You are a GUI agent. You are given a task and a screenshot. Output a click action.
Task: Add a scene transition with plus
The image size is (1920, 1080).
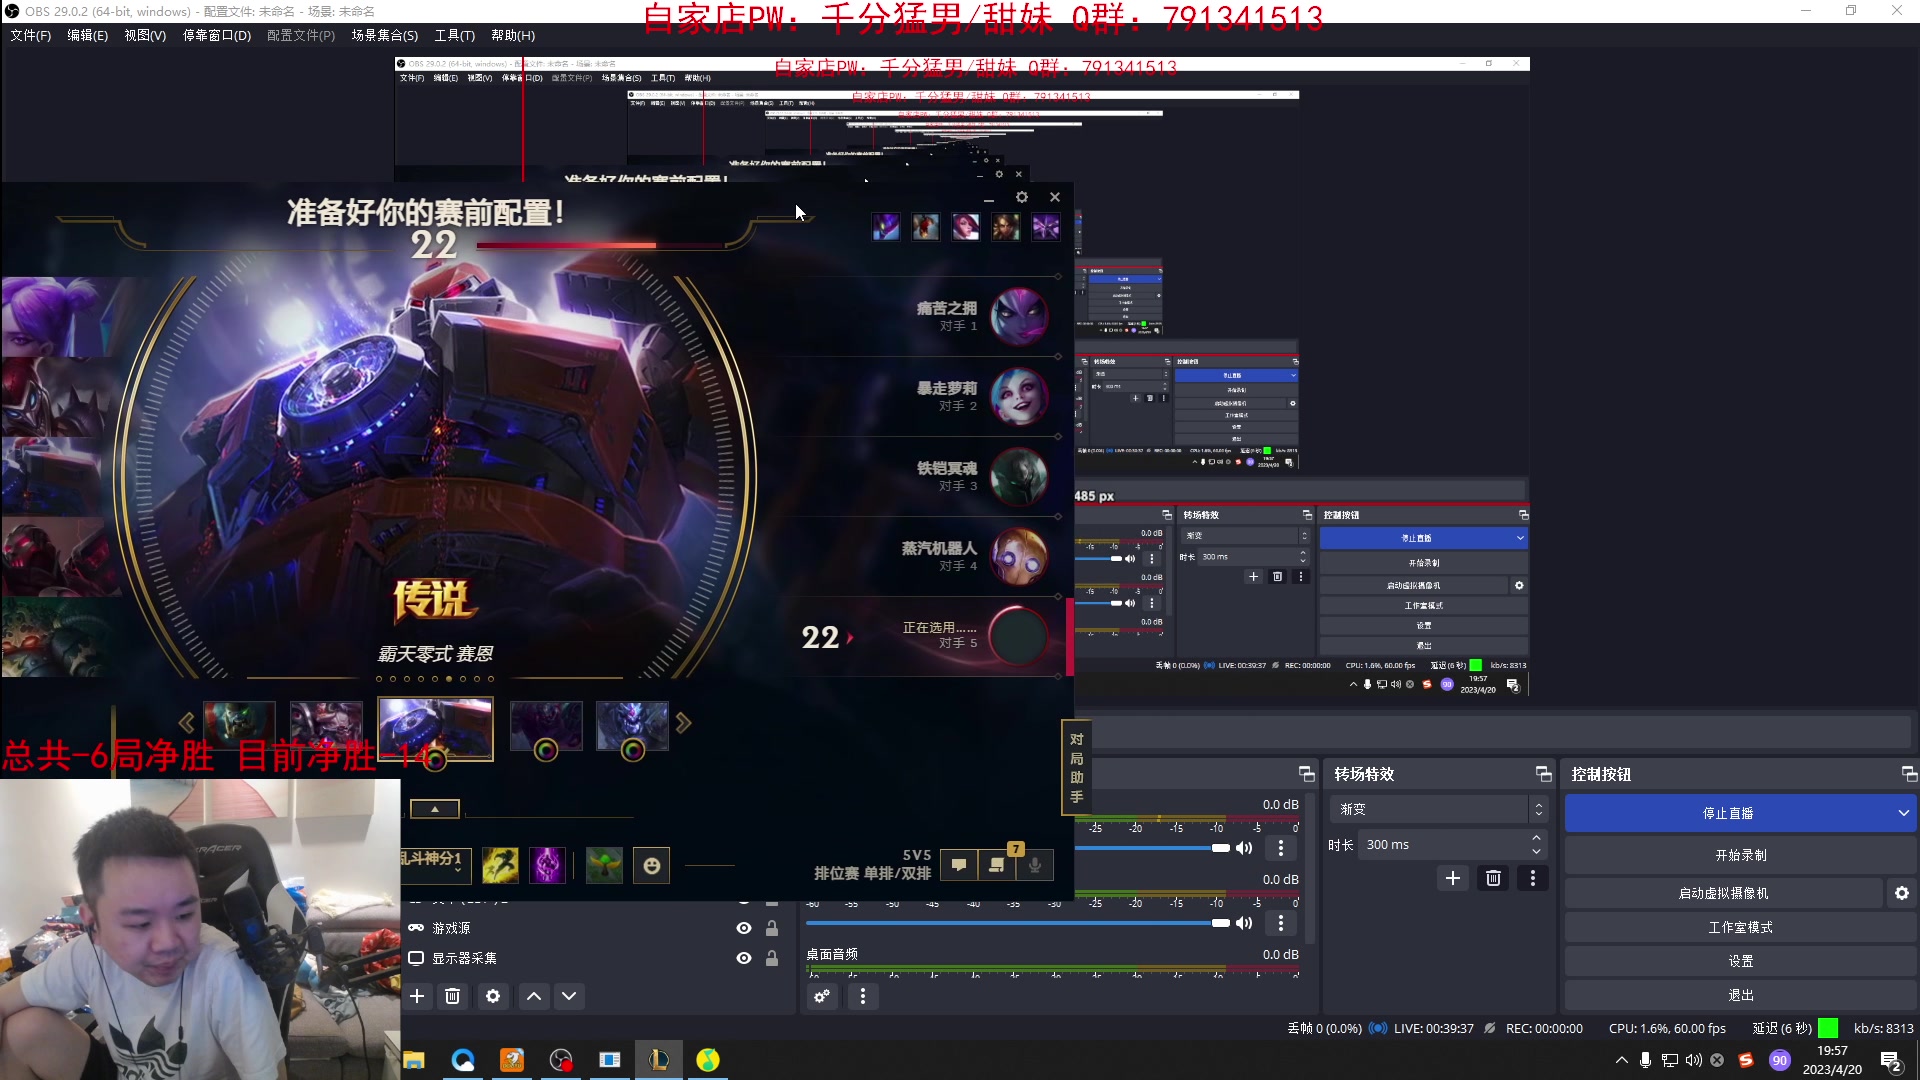point(1453,878)
